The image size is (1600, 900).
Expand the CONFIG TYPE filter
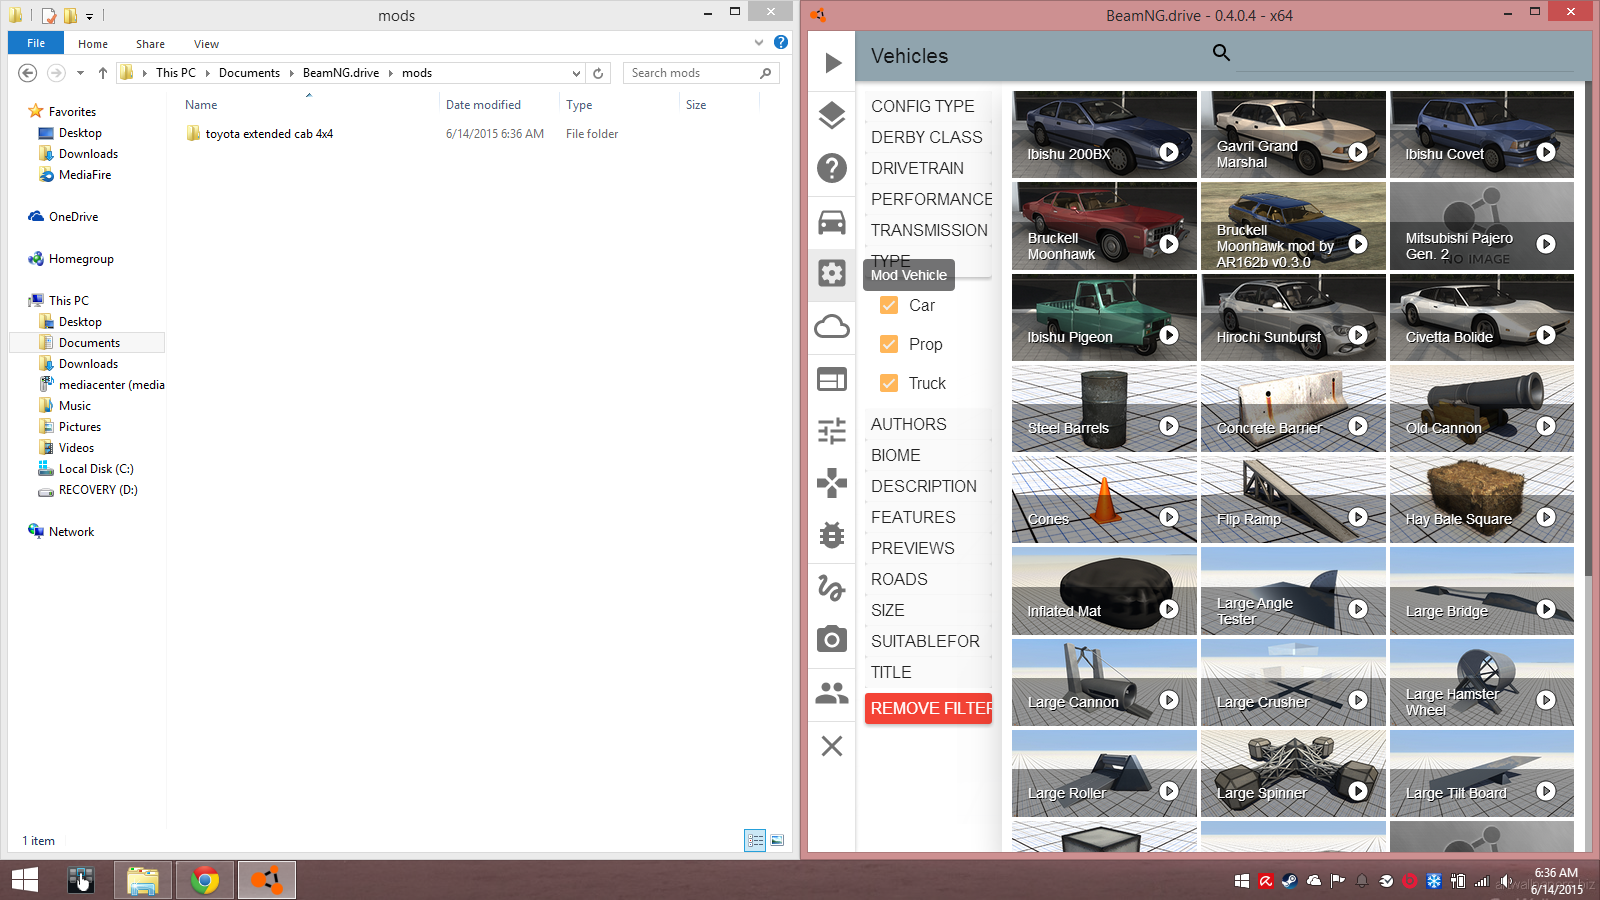click(928, 106)
